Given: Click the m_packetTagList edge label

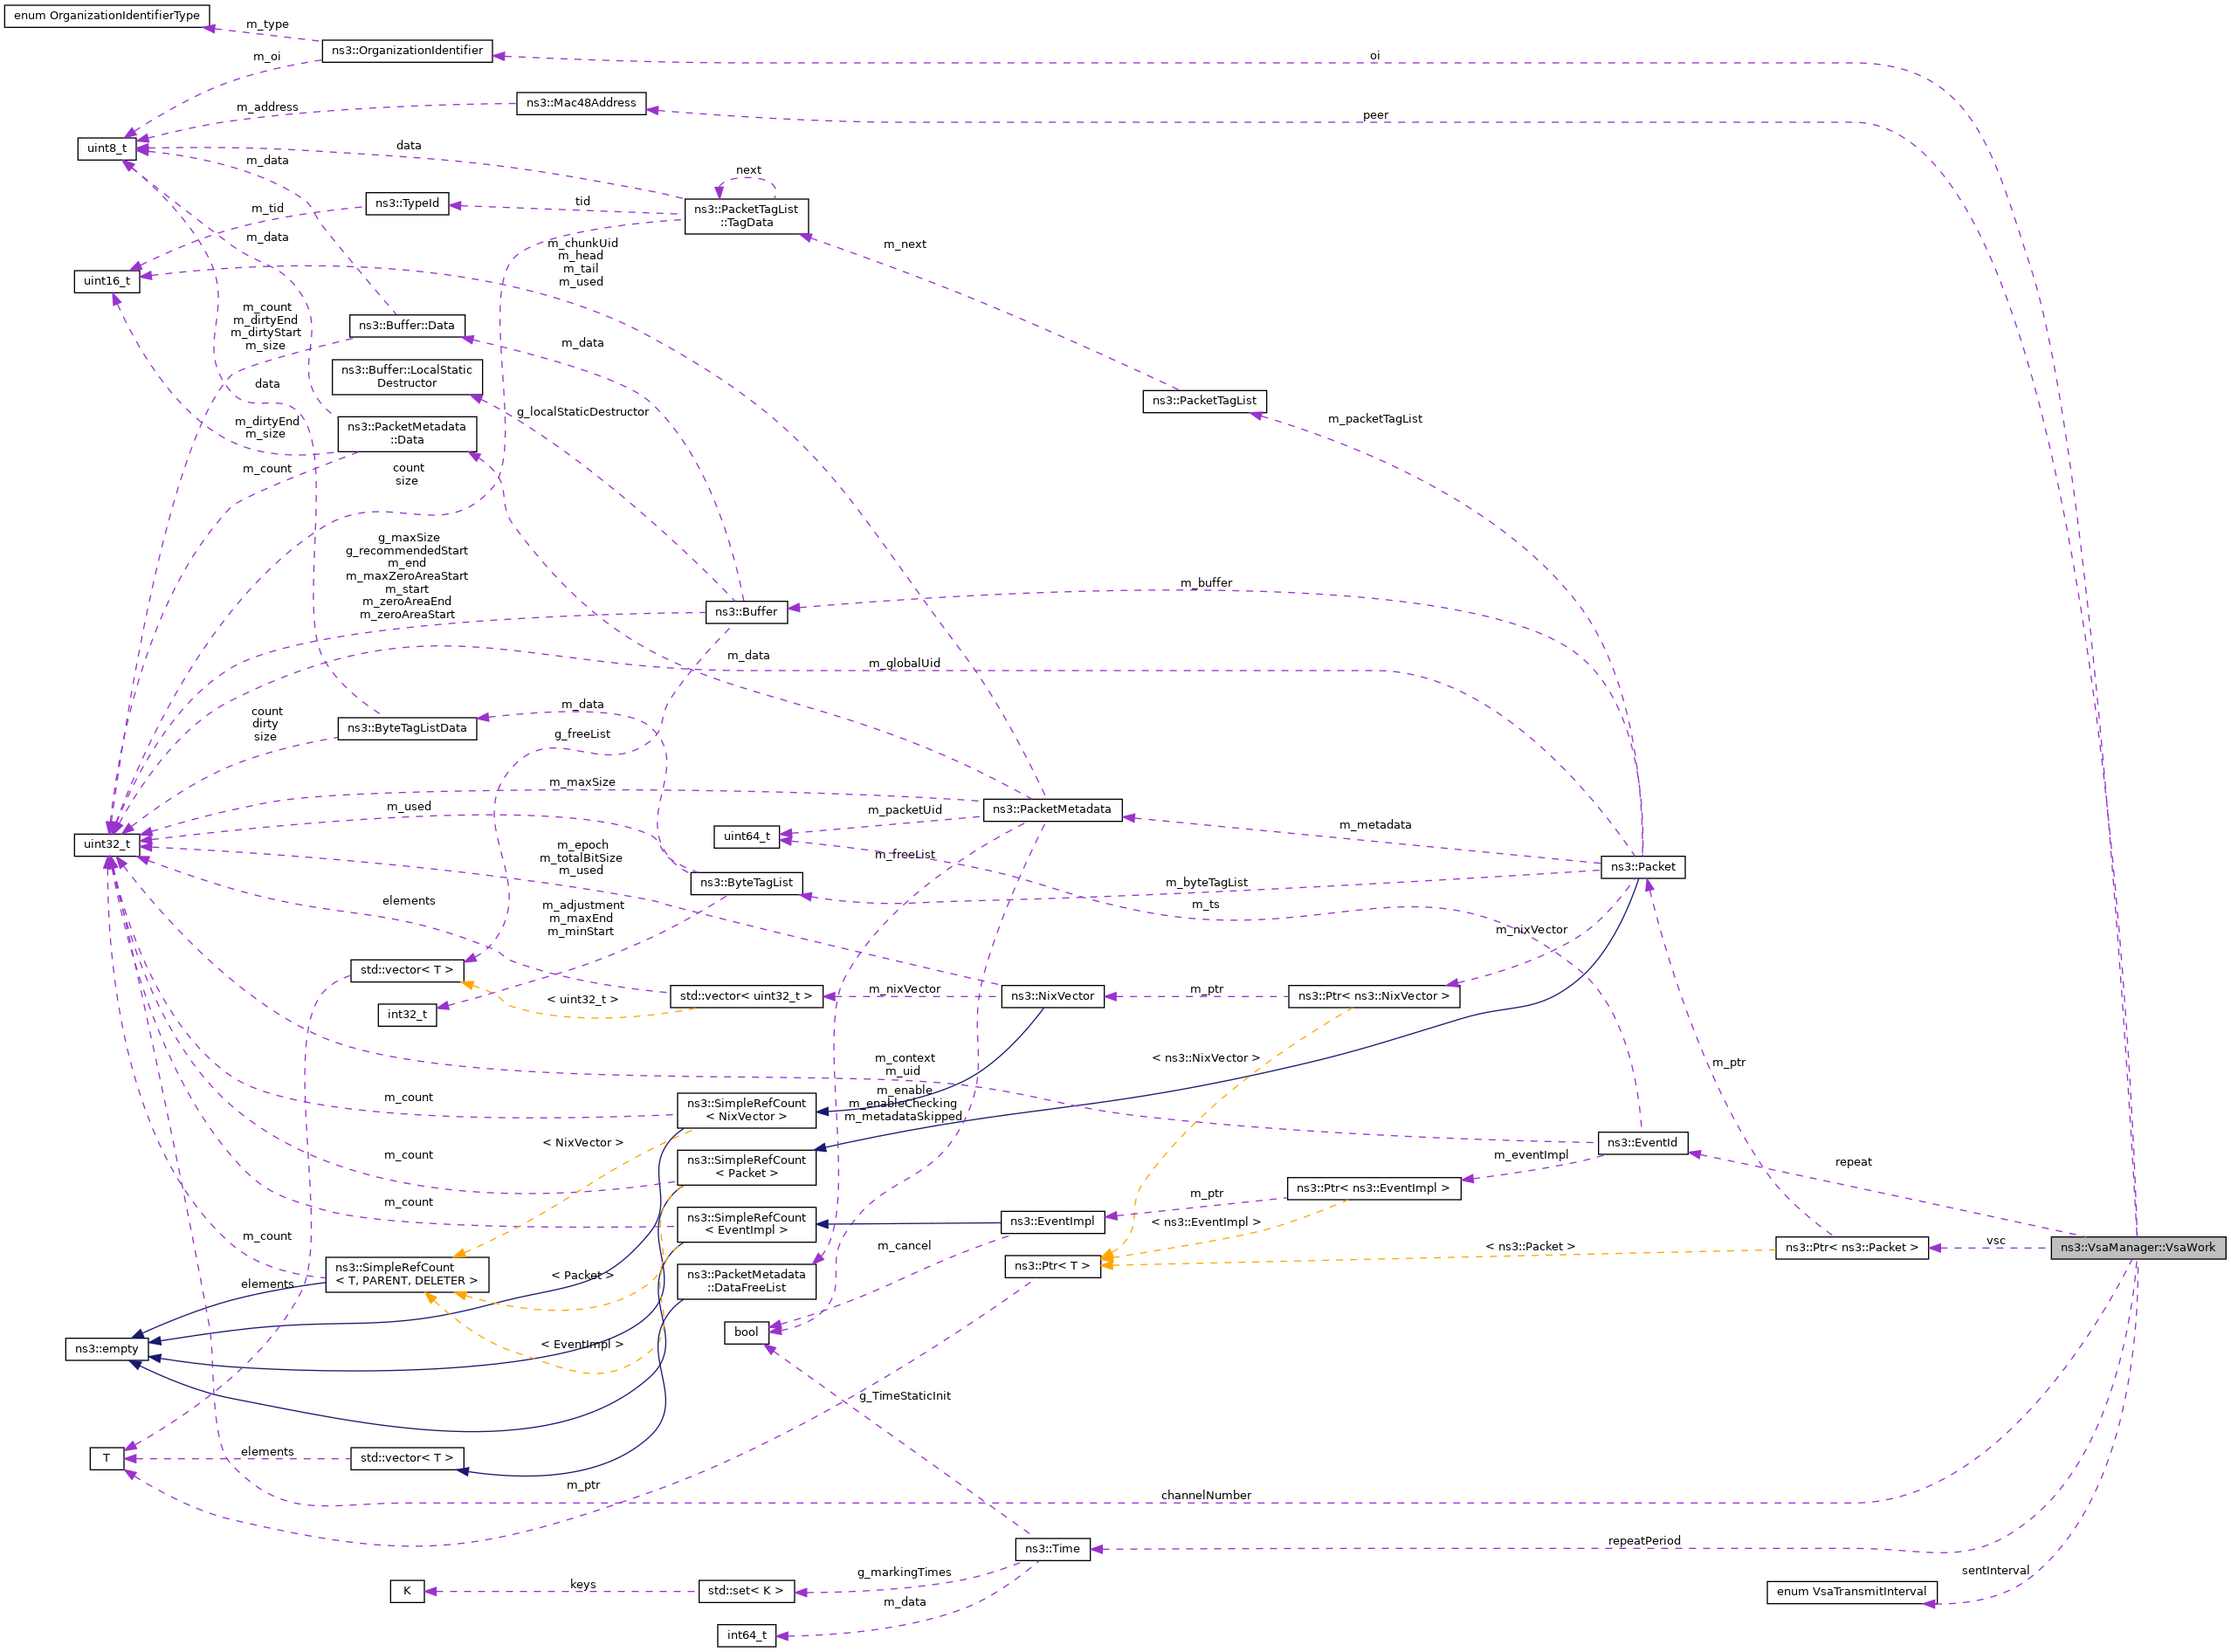Looking at the screenshot, I should [1375, 419].
